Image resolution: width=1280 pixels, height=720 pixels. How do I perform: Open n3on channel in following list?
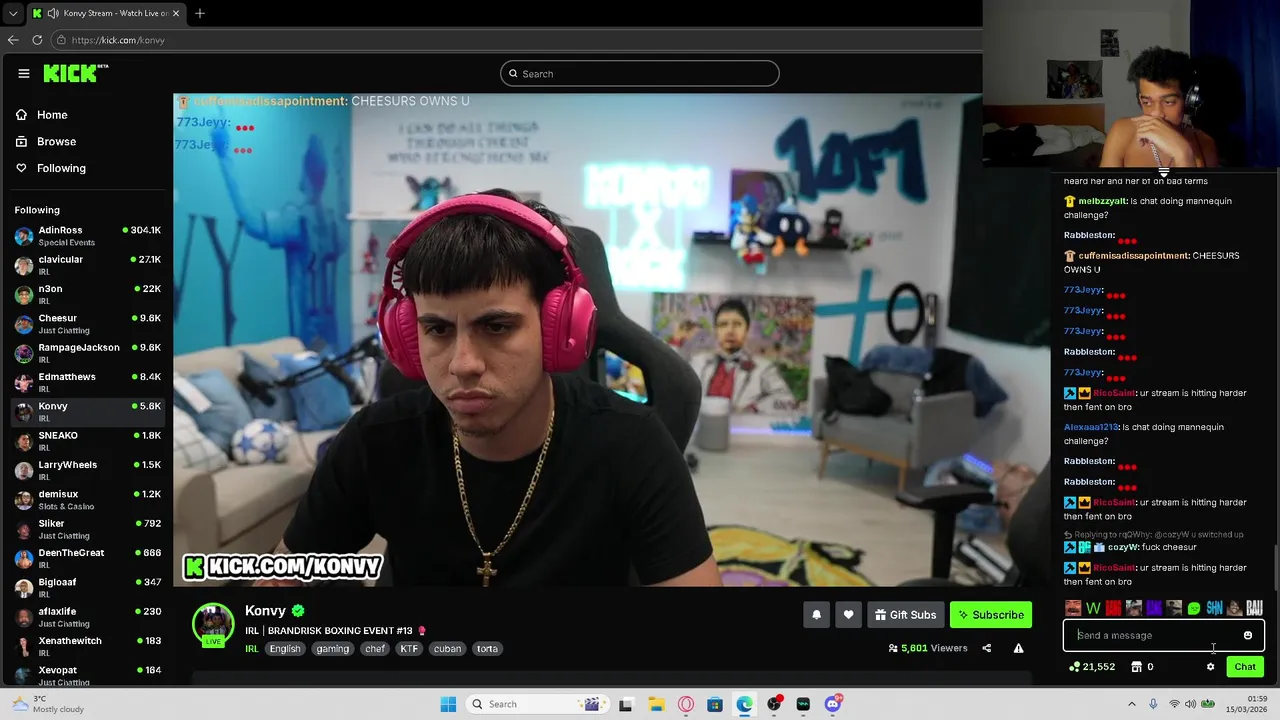(87, 294)
